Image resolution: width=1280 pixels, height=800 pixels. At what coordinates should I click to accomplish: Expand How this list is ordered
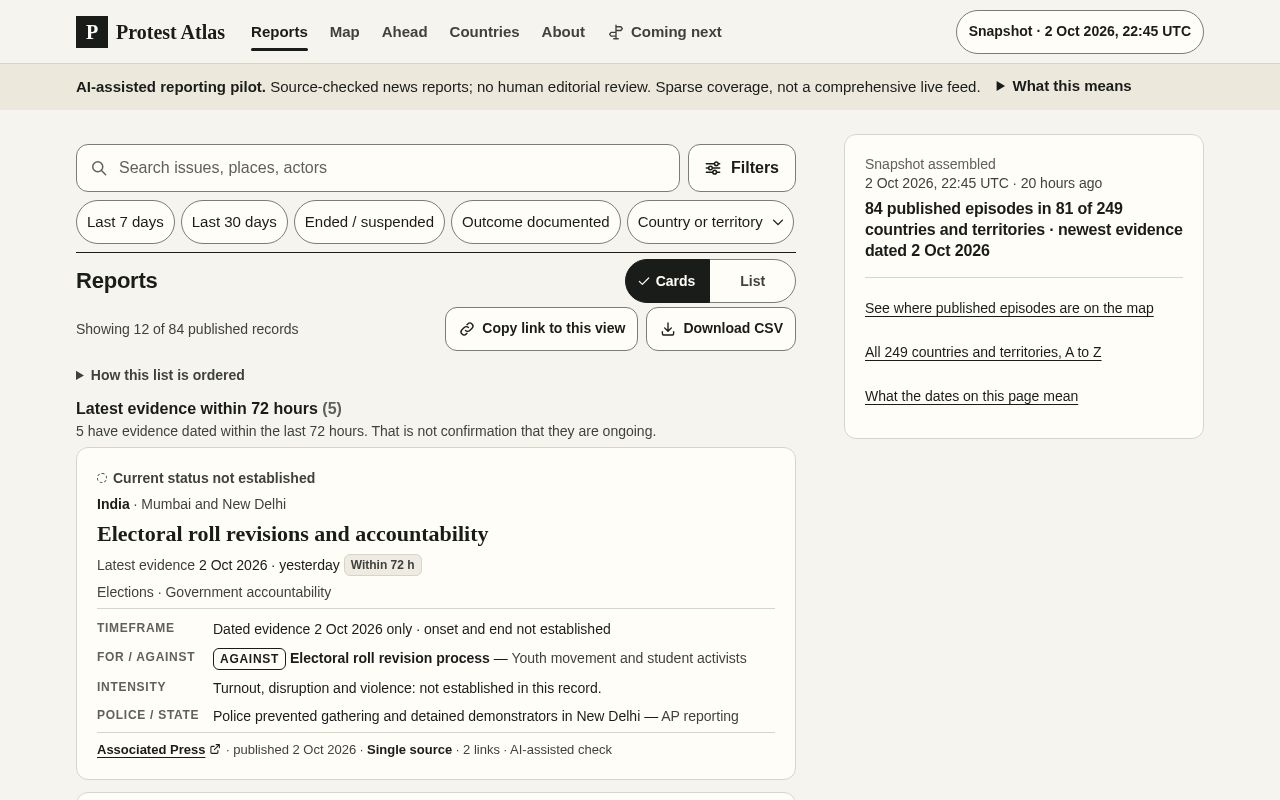click(160, 375)
